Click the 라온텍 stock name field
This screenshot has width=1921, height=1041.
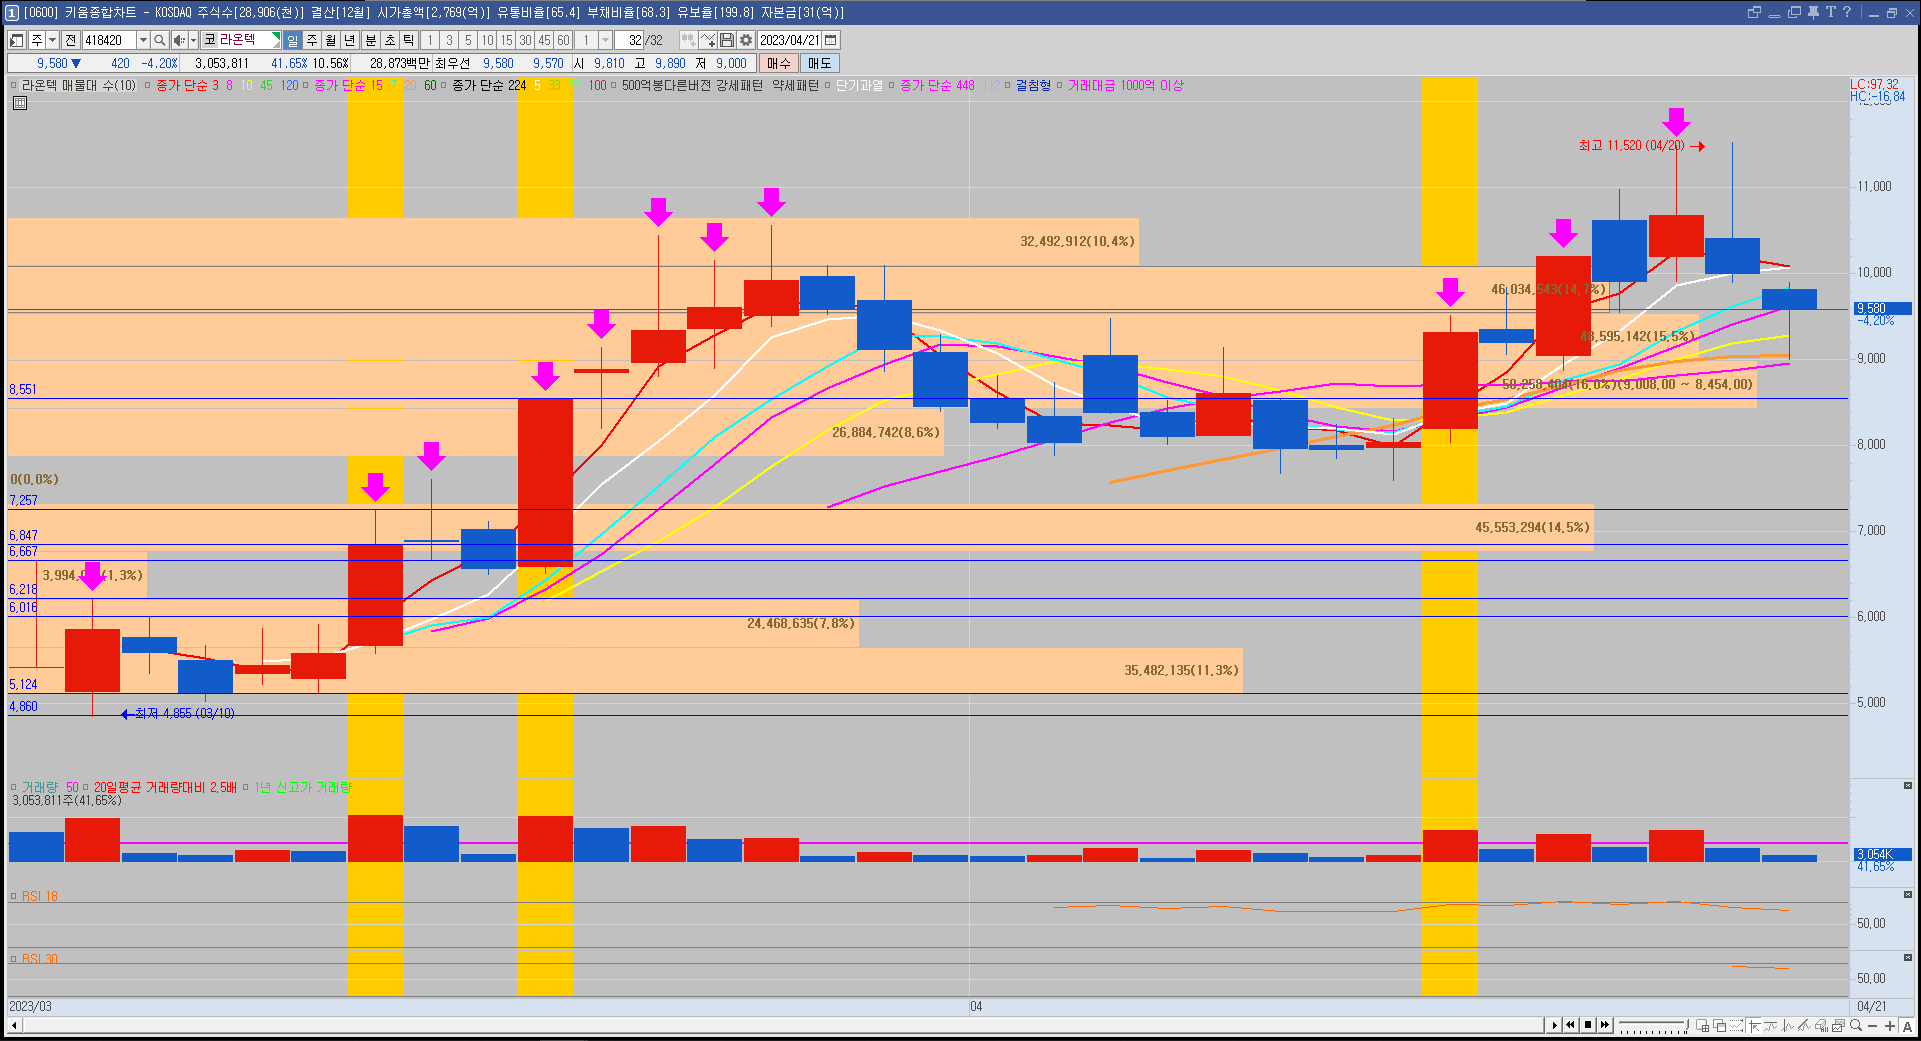point(241,40)
